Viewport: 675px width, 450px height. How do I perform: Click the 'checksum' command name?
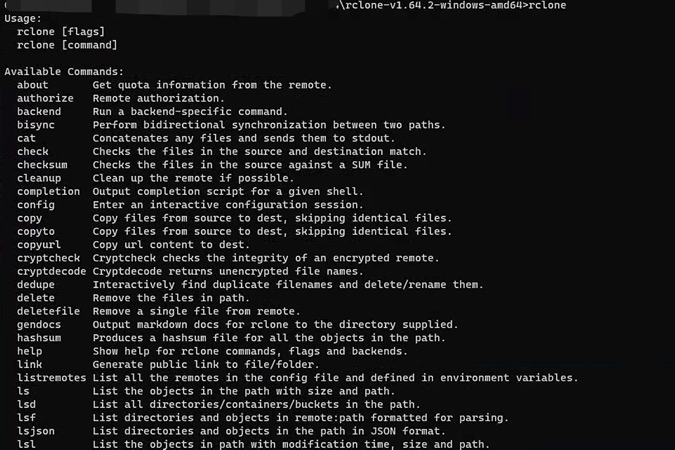tap(42, 165)
